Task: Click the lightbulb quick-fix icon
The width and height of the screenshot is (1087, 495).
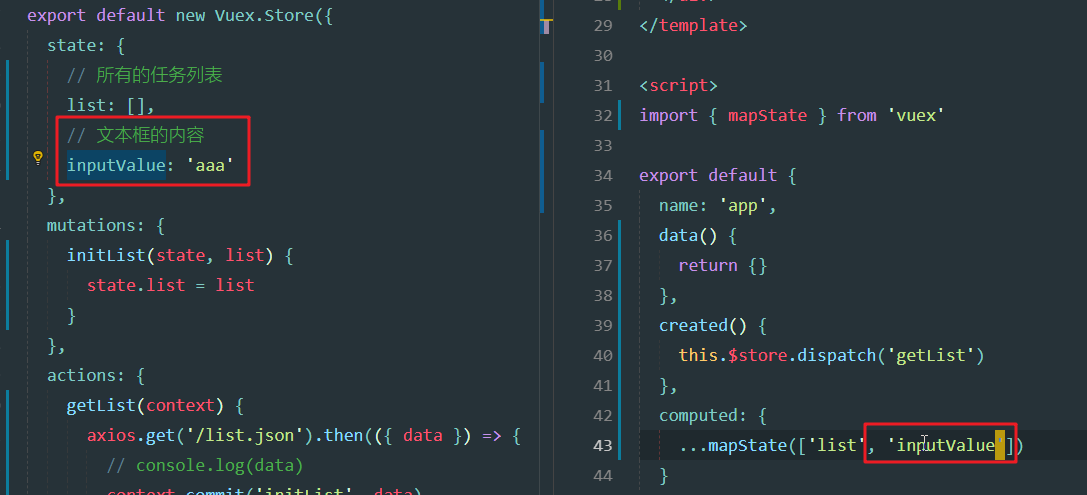Action: 38,157
